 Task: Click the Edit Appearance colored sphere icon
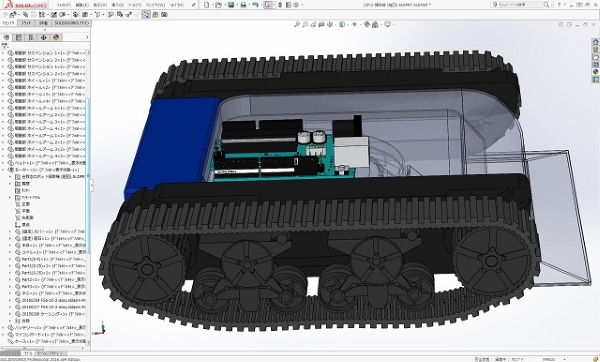(x=367, y=24)
